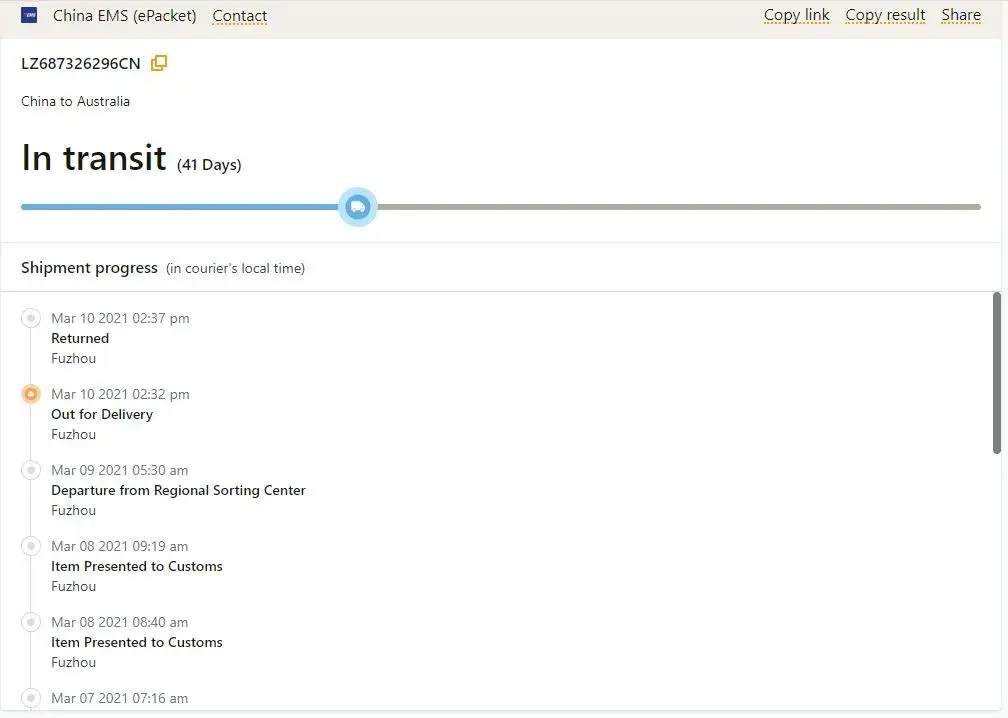Click the In transit status heading
Viewport: 1008px width, 718px height.
[94, 158]
